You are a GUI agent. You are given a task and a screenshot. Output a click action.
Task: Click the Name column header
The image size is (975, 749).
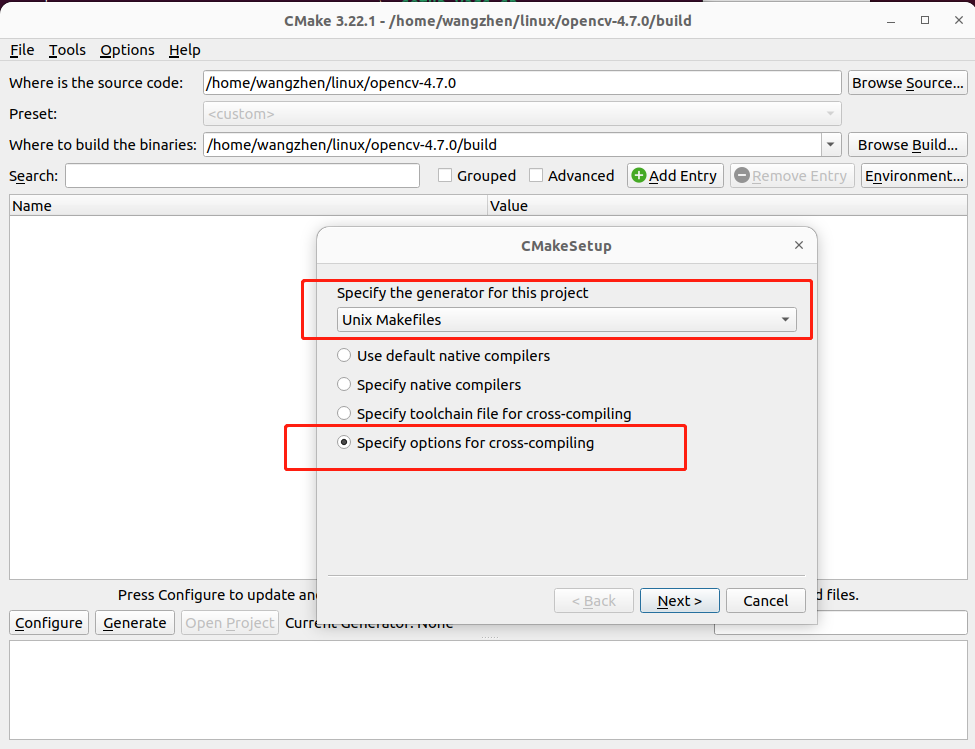coord(248,206)
